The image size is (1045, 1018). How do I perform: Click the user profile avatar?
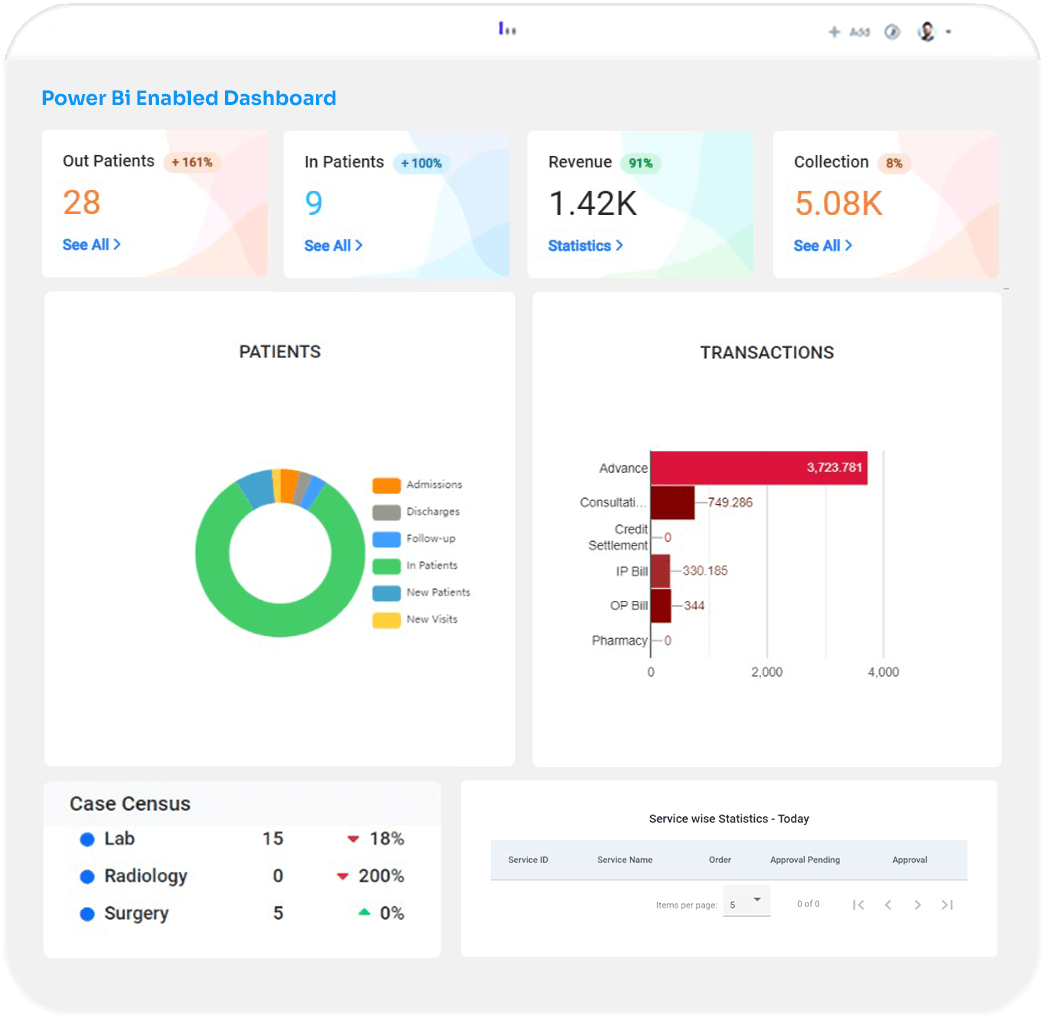click(925, 31)
